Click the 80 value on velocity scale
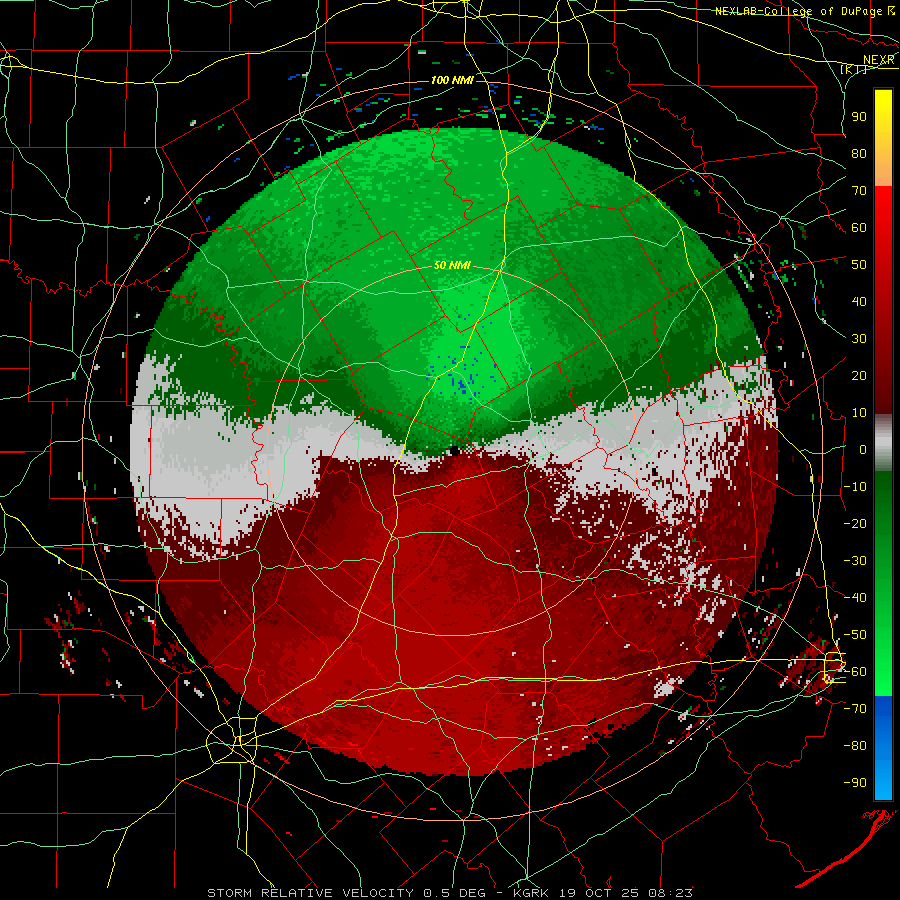Screen dimensions: 900x900 click(859, 153)
